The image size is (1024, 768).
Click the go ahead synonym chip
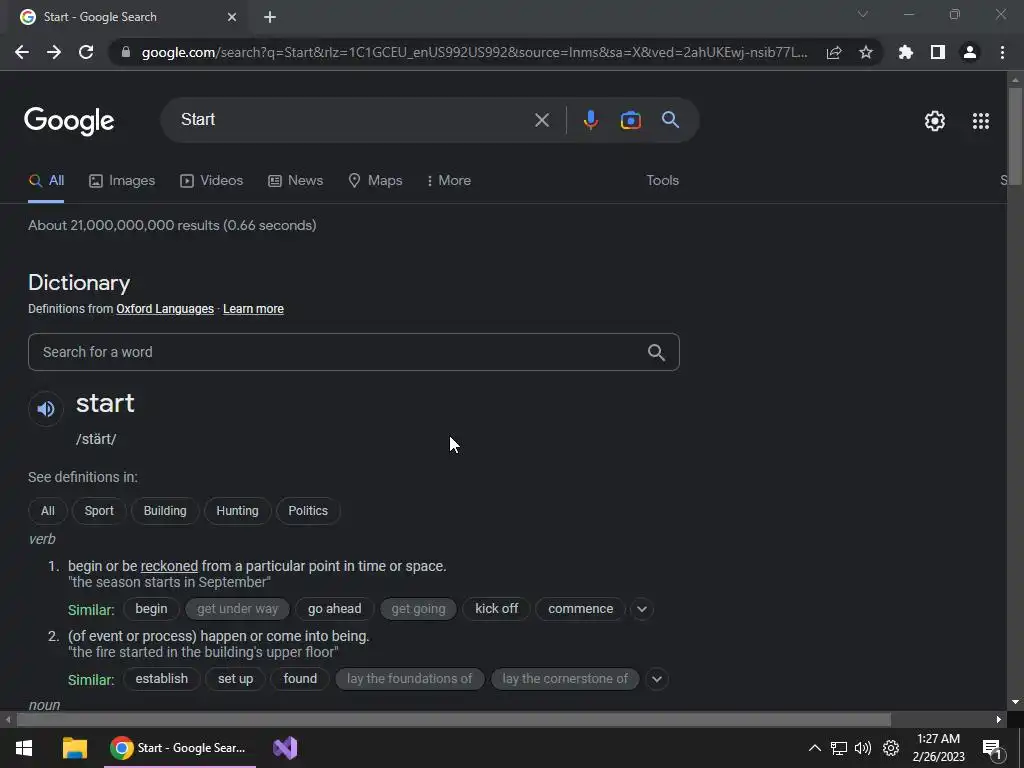pos(334,609)
